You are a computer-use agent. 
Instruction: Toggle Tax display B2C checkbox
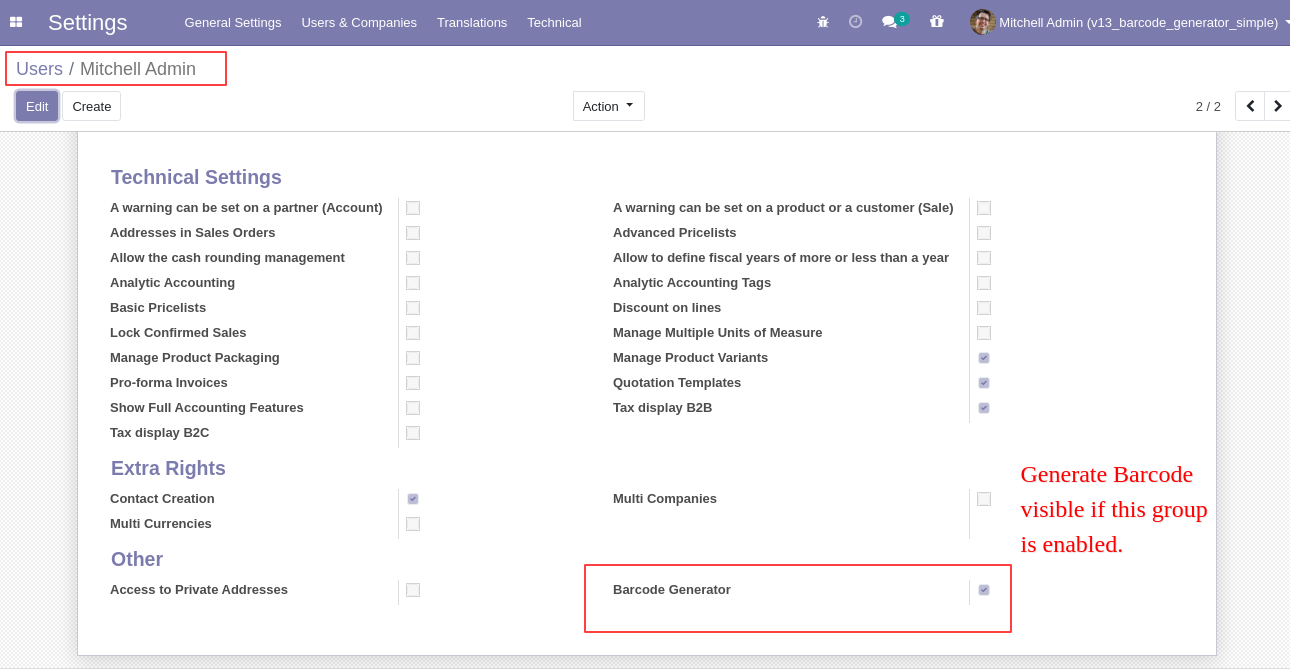pyautogui.click(x=413, y=433)
